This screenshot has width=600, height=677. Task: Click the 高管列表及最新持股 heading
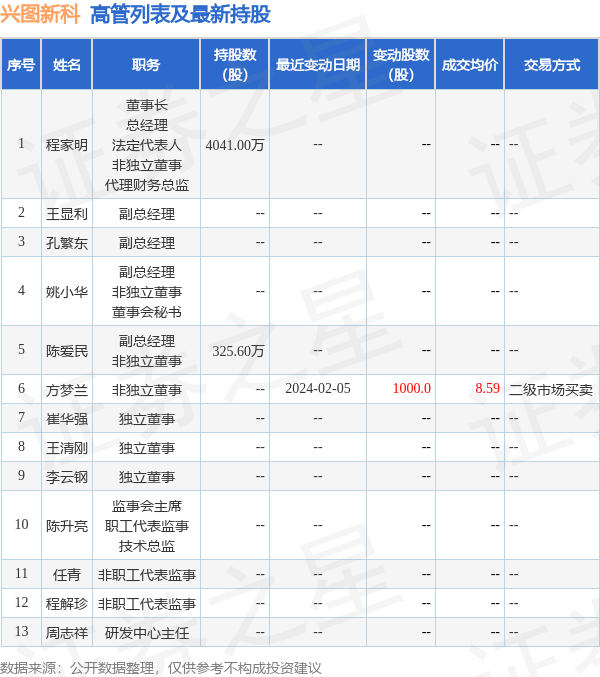(180, 14)
